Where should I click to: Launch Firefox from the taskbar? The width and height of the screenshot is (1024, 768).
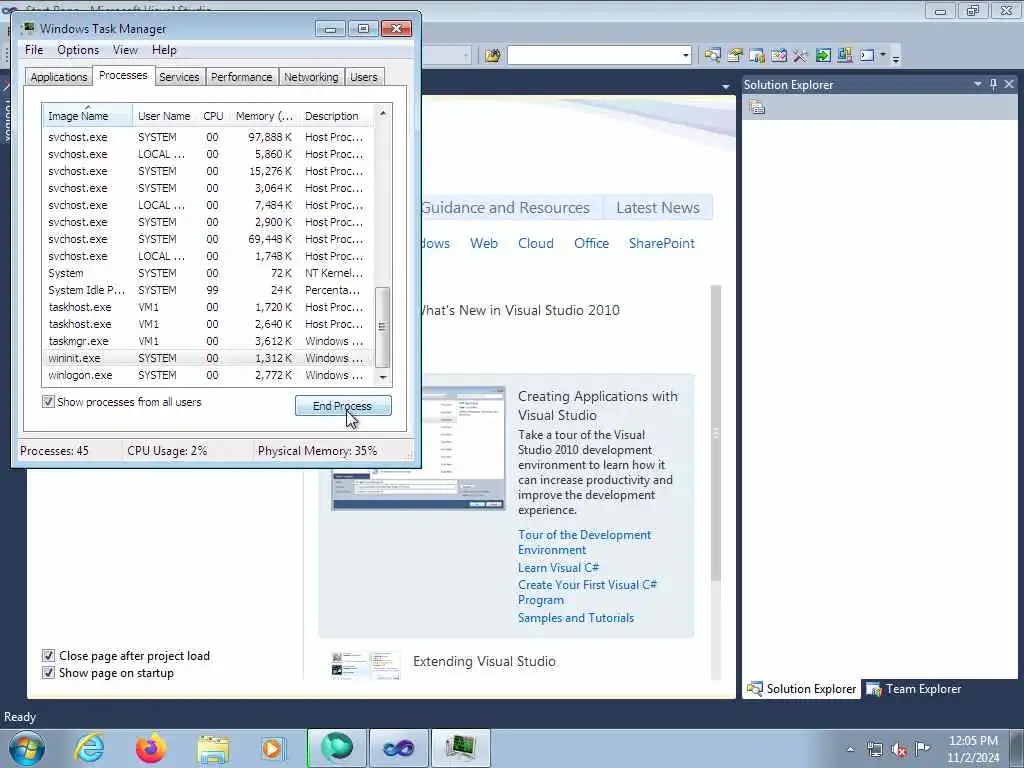click(x=151, y=748)
